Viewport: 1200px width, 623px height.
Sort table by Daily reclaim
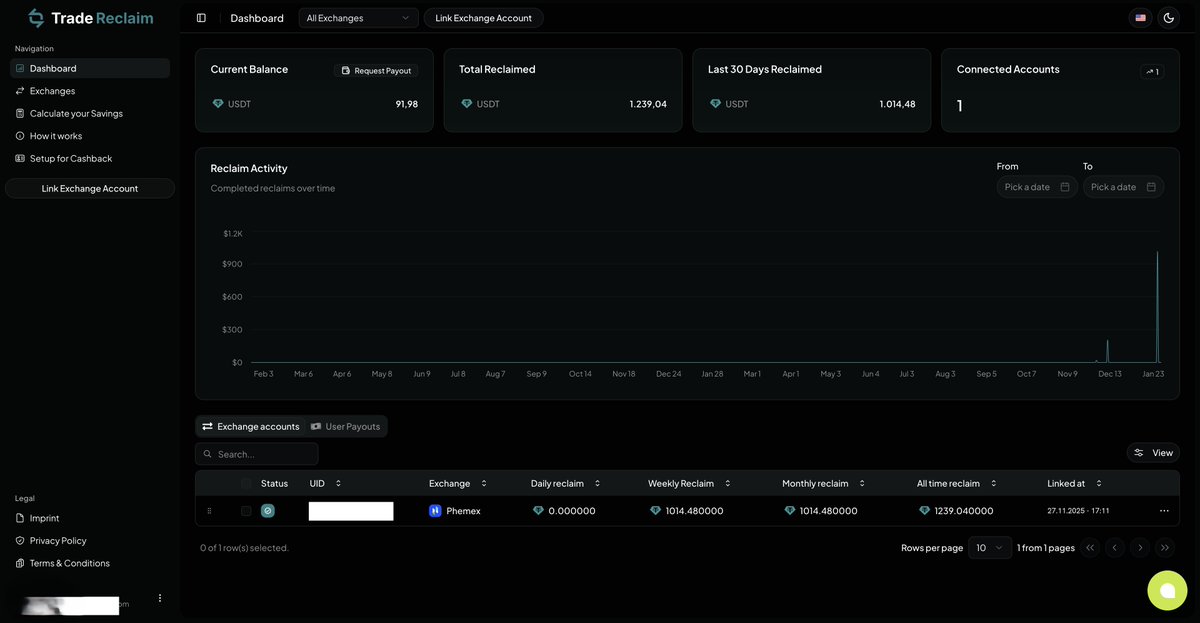566,483
